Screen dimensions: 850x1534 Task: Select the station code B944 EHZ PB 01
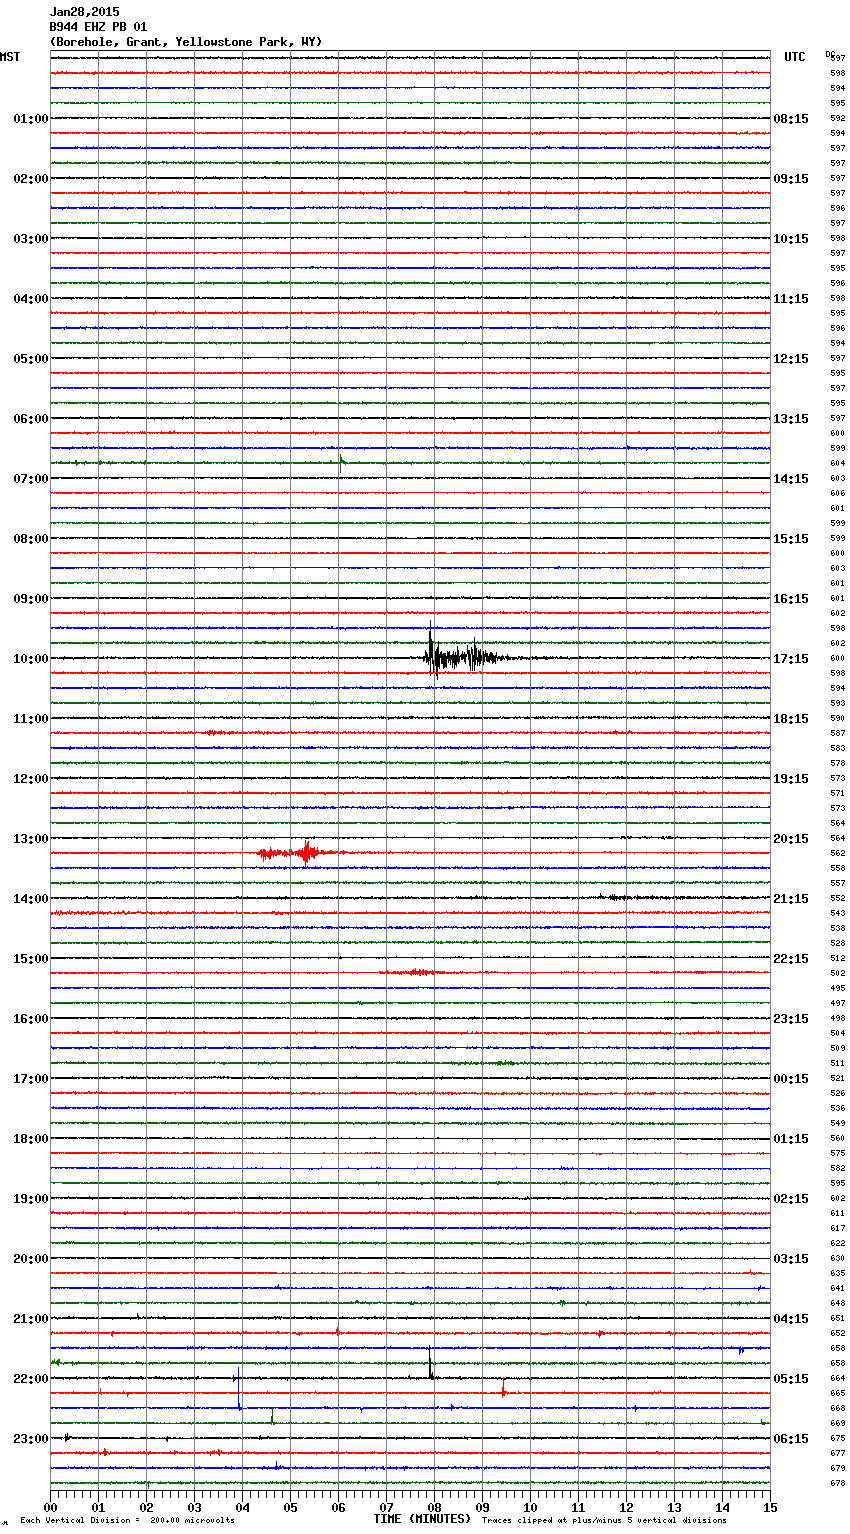click(x=98, y=27)
